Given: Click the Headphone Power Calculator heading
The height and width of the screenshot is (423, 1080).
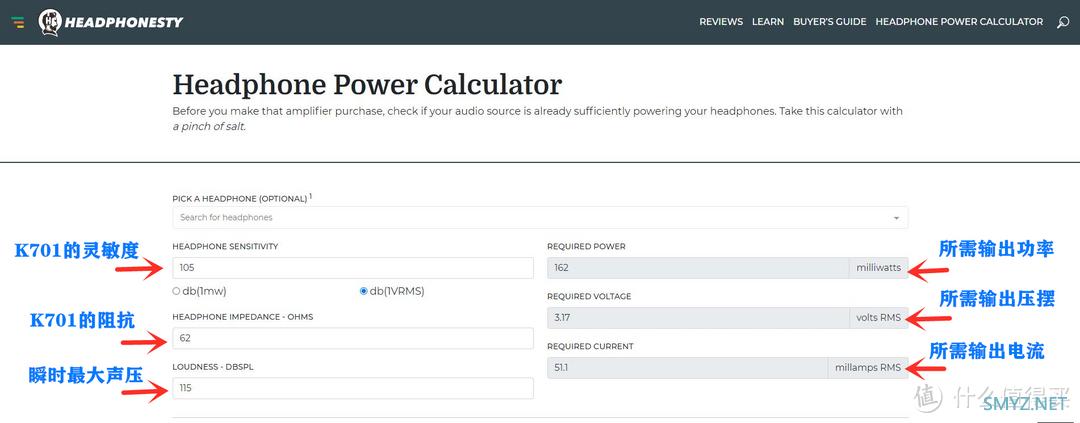Looking at the screenshot, I should tap(367, 83).
